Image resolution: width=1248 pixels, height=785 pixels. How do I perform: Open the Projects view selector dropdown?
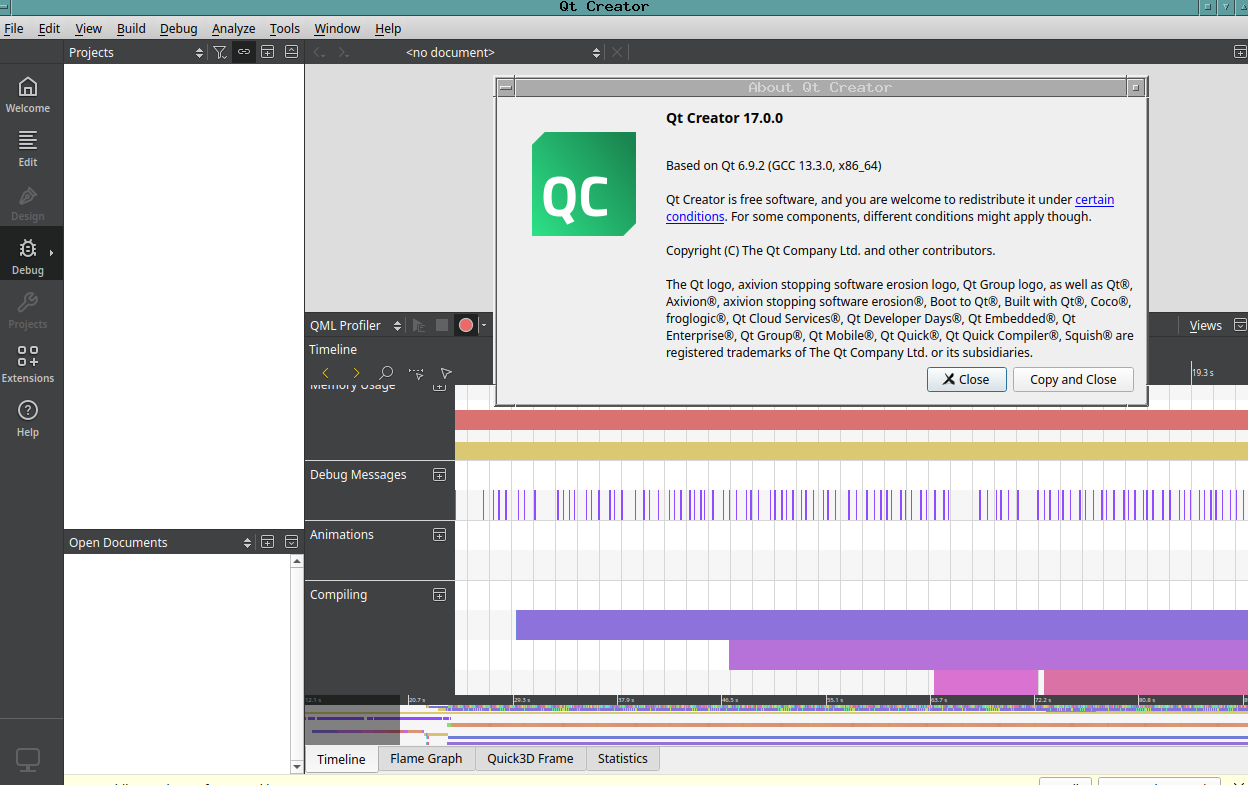136,52
